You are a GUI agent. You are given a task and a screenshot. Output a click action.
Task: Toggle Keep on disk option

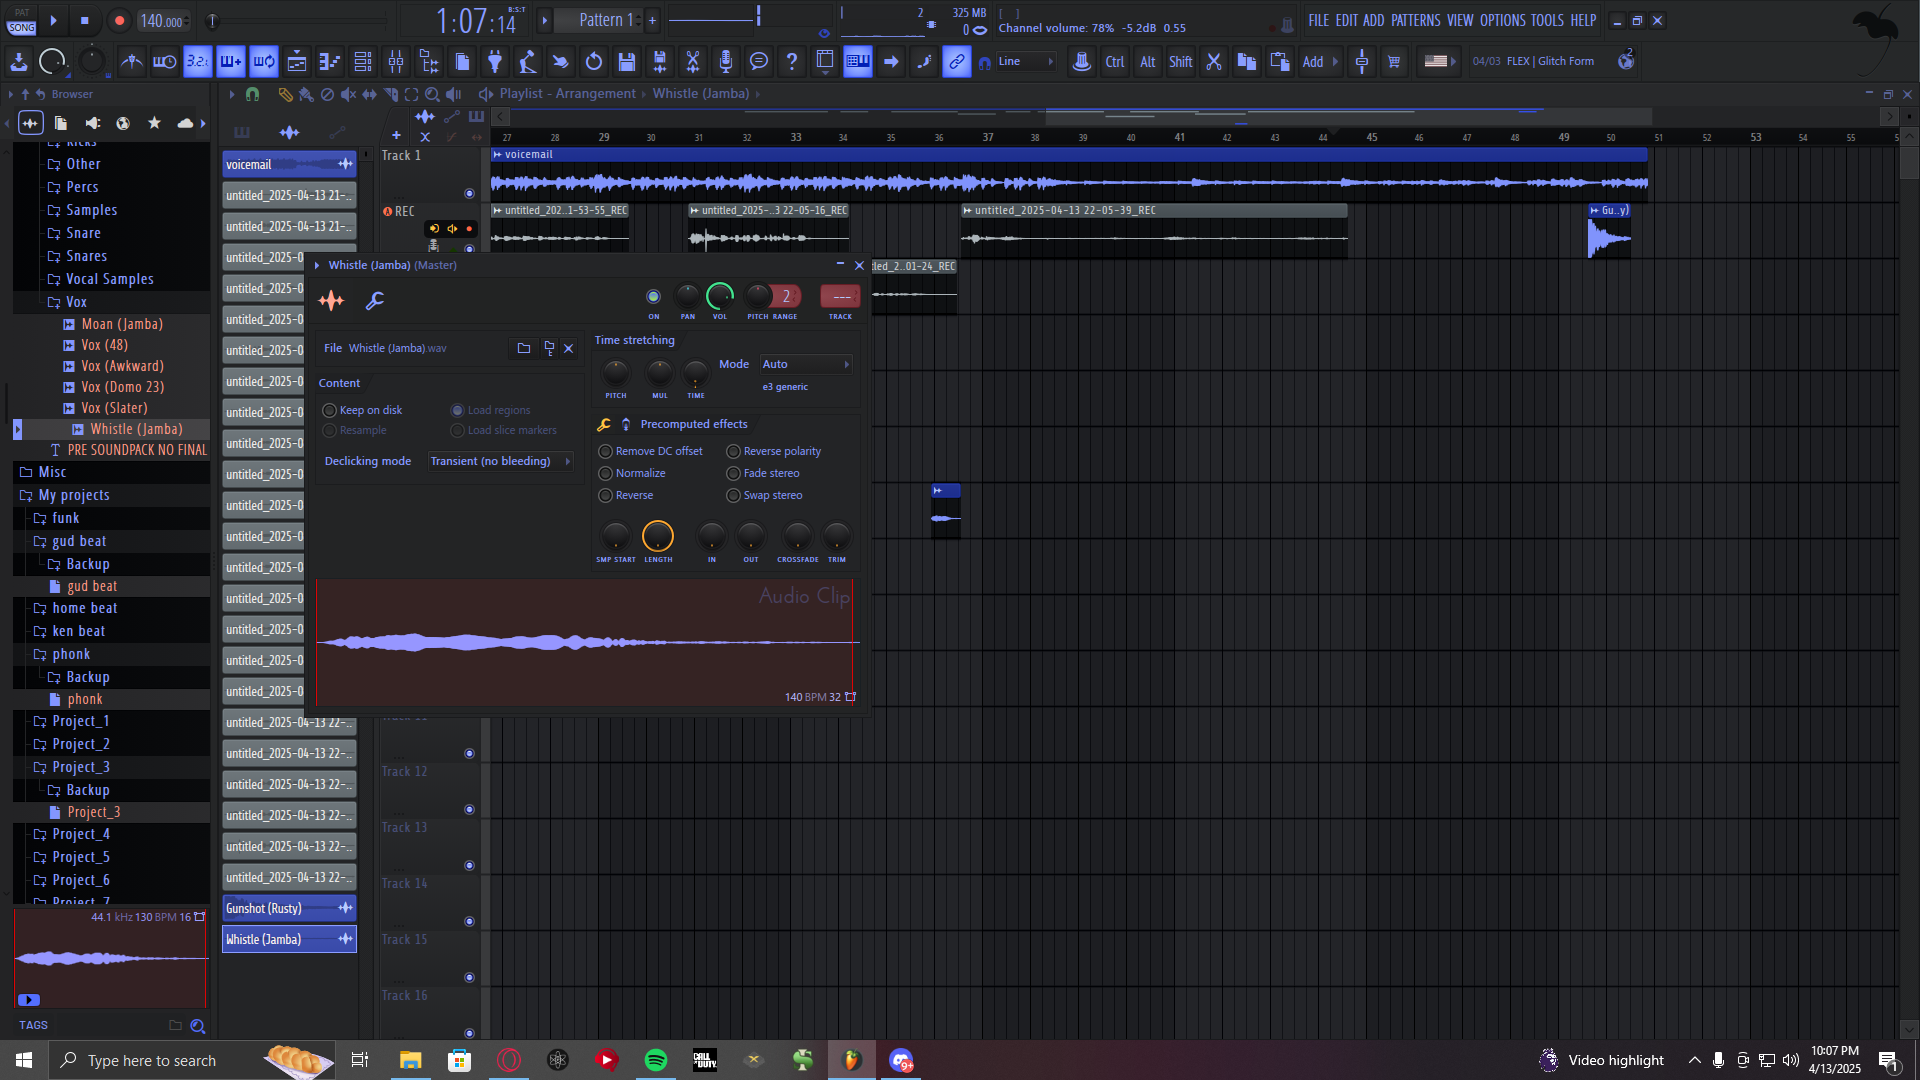coord(330,410)
